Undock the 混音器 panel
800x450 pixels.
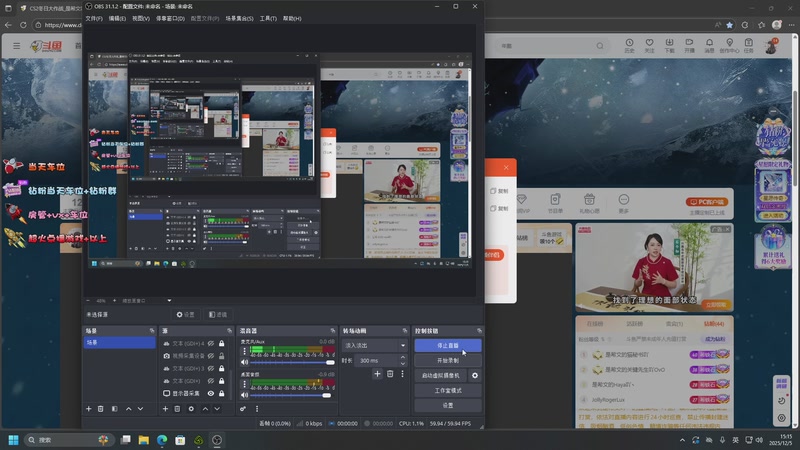pyautogui.click(x=333, y=331)
